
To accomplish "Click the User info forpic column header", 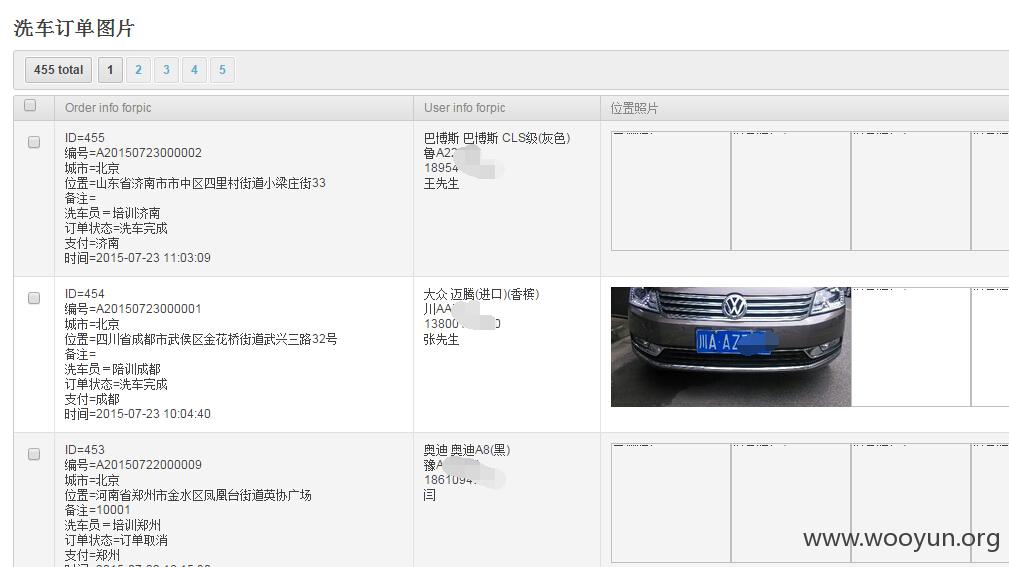I will point(465,107).
